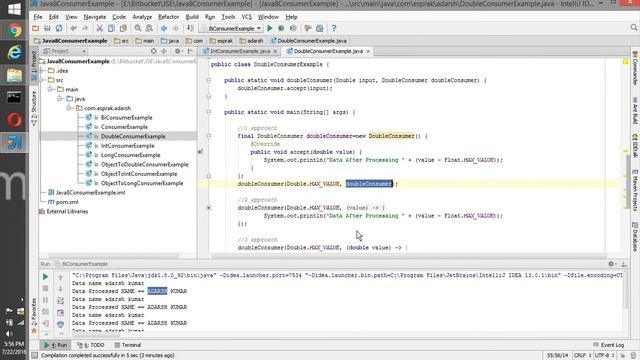640x360 pixels.
Task: Toggle scroll to end in console
Action: click(60, 313)
